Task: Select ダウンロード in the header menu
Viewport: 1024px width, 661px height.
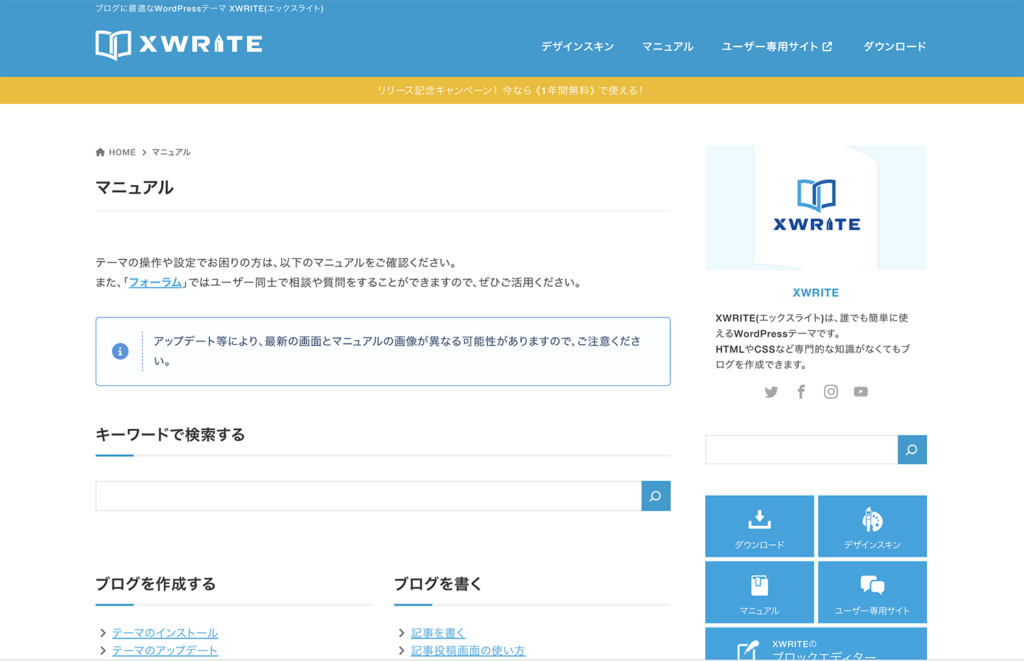Action: [x=893, y=46]
